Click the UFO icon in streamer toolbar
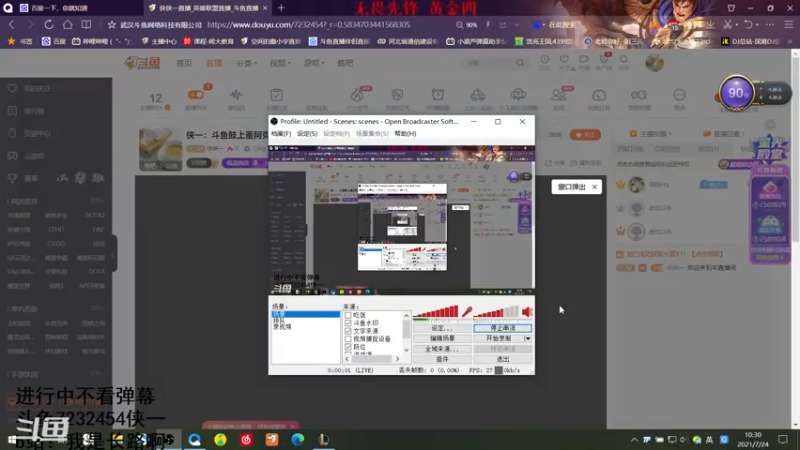The image size is (800, 450). pos(518,94)
